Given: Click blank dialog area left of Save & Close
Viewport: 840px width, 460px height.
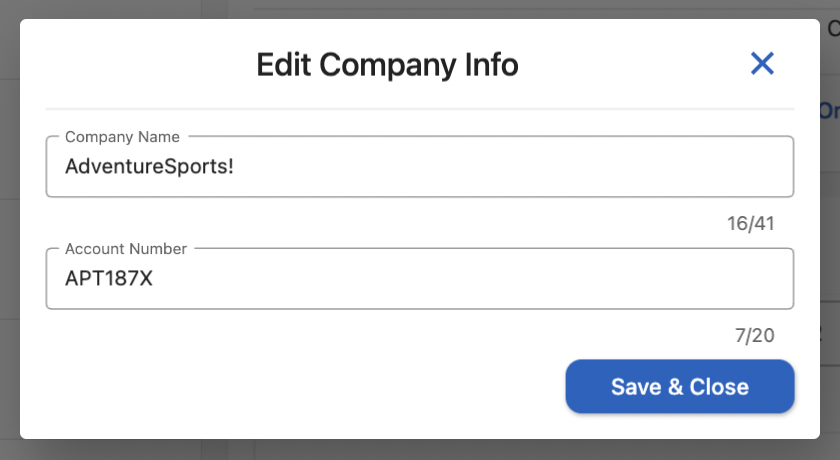Looking at the screenshot, I should click(300, 387).
